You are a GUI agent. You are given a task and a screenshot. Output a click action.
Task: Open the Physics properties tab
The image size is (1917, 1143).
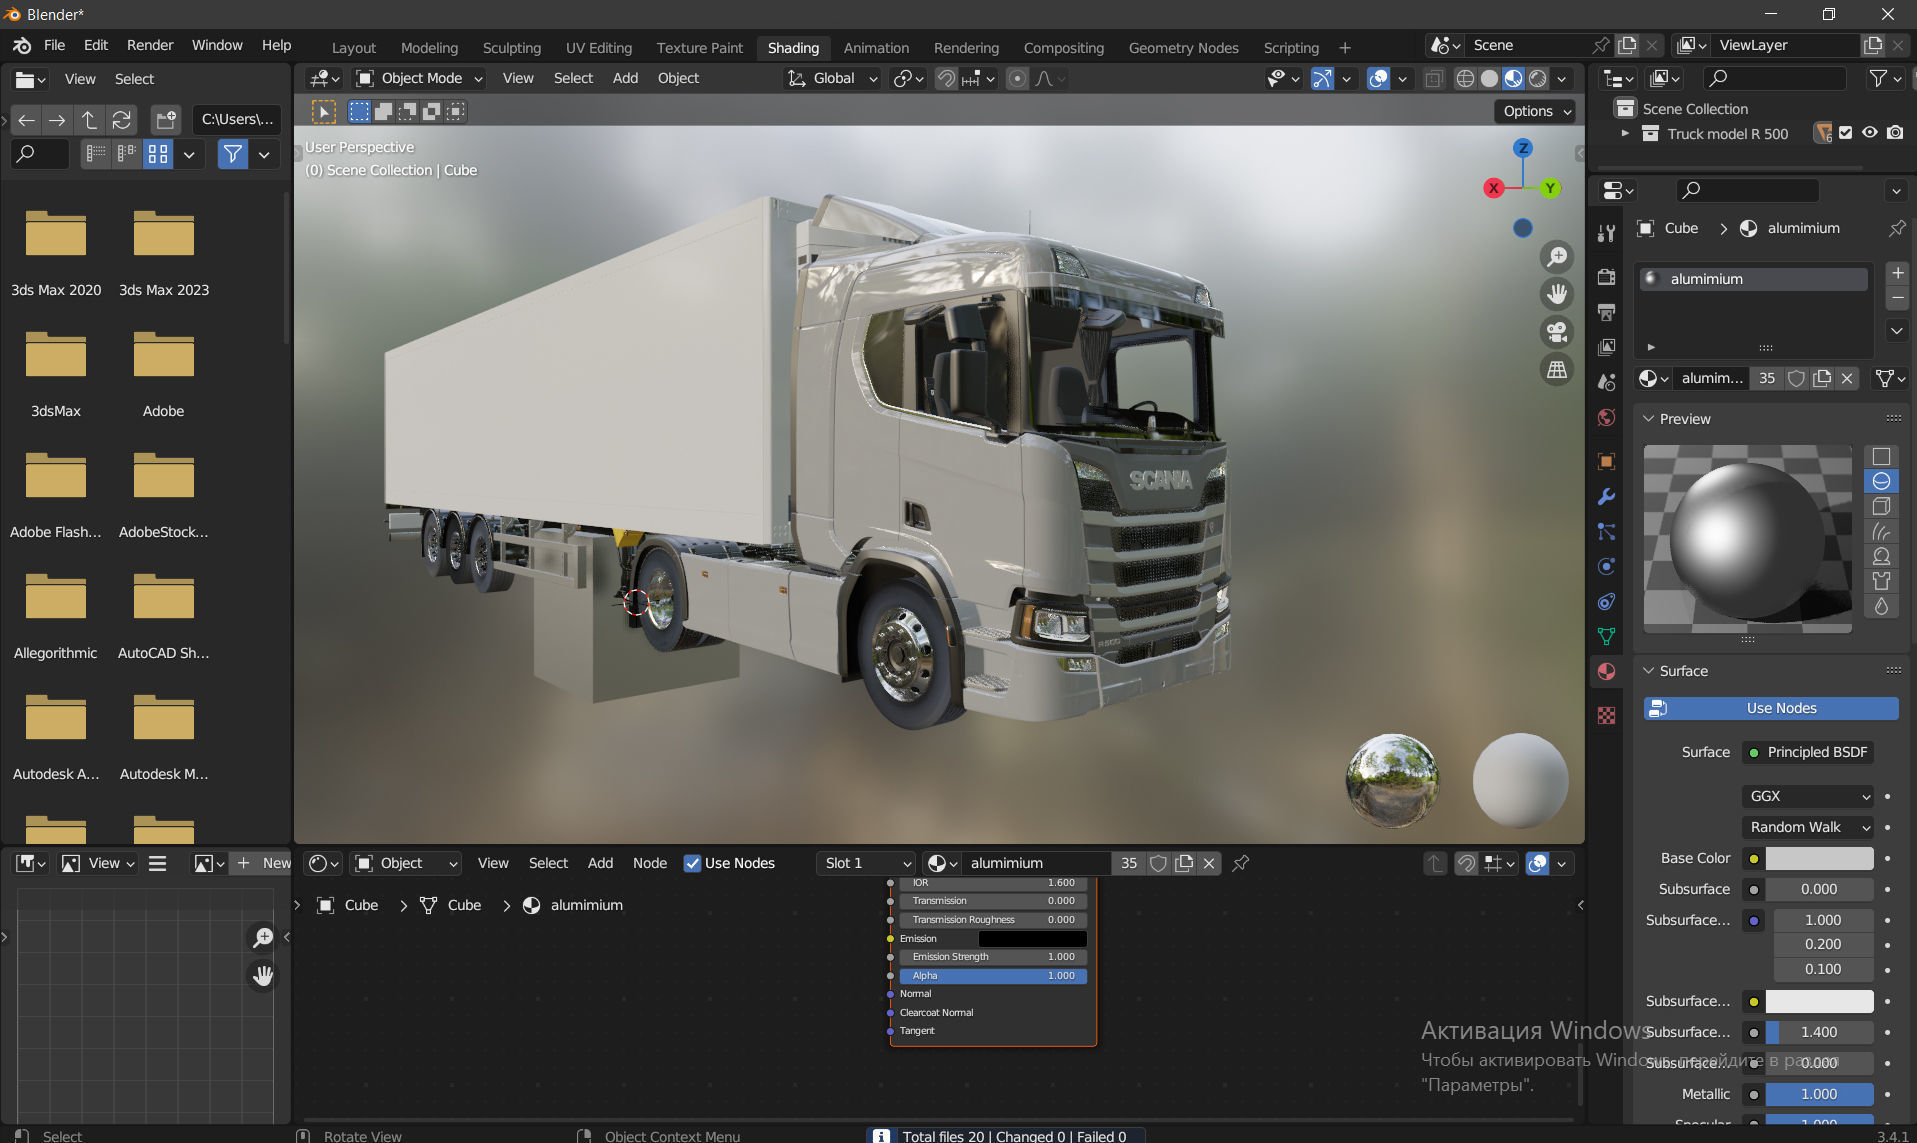tap(1606, 566)
